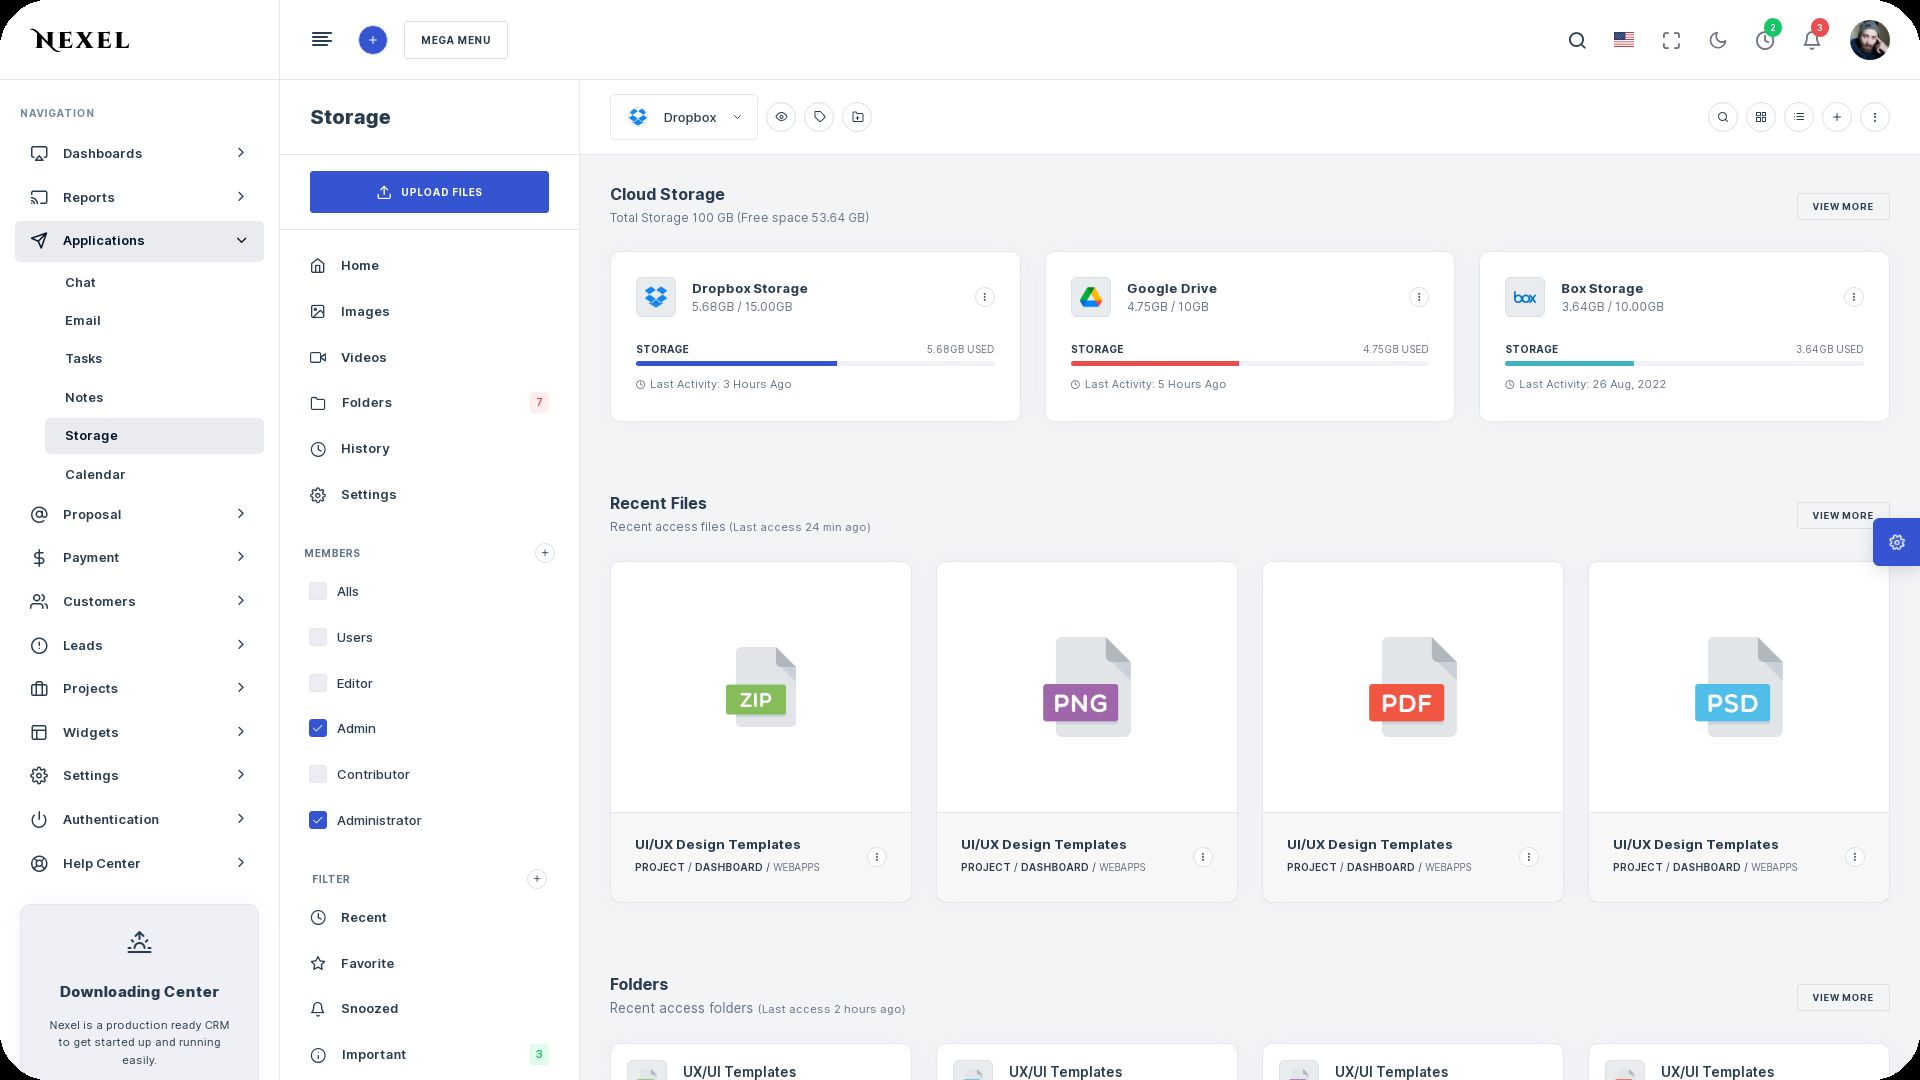Uncheck the Admin member checkbox
Viewport: 1920px width, 1080px height.
click(318, 728)
